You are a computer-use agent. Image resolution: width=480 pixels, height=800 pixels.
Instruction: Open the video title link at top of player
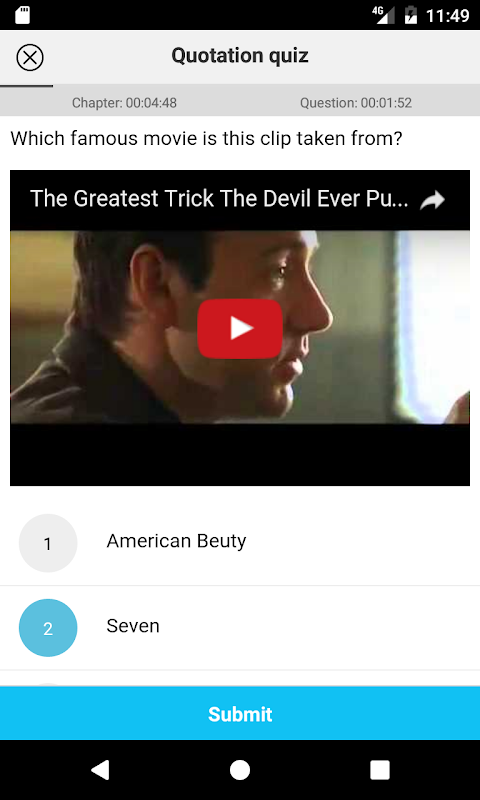point(219,199)
